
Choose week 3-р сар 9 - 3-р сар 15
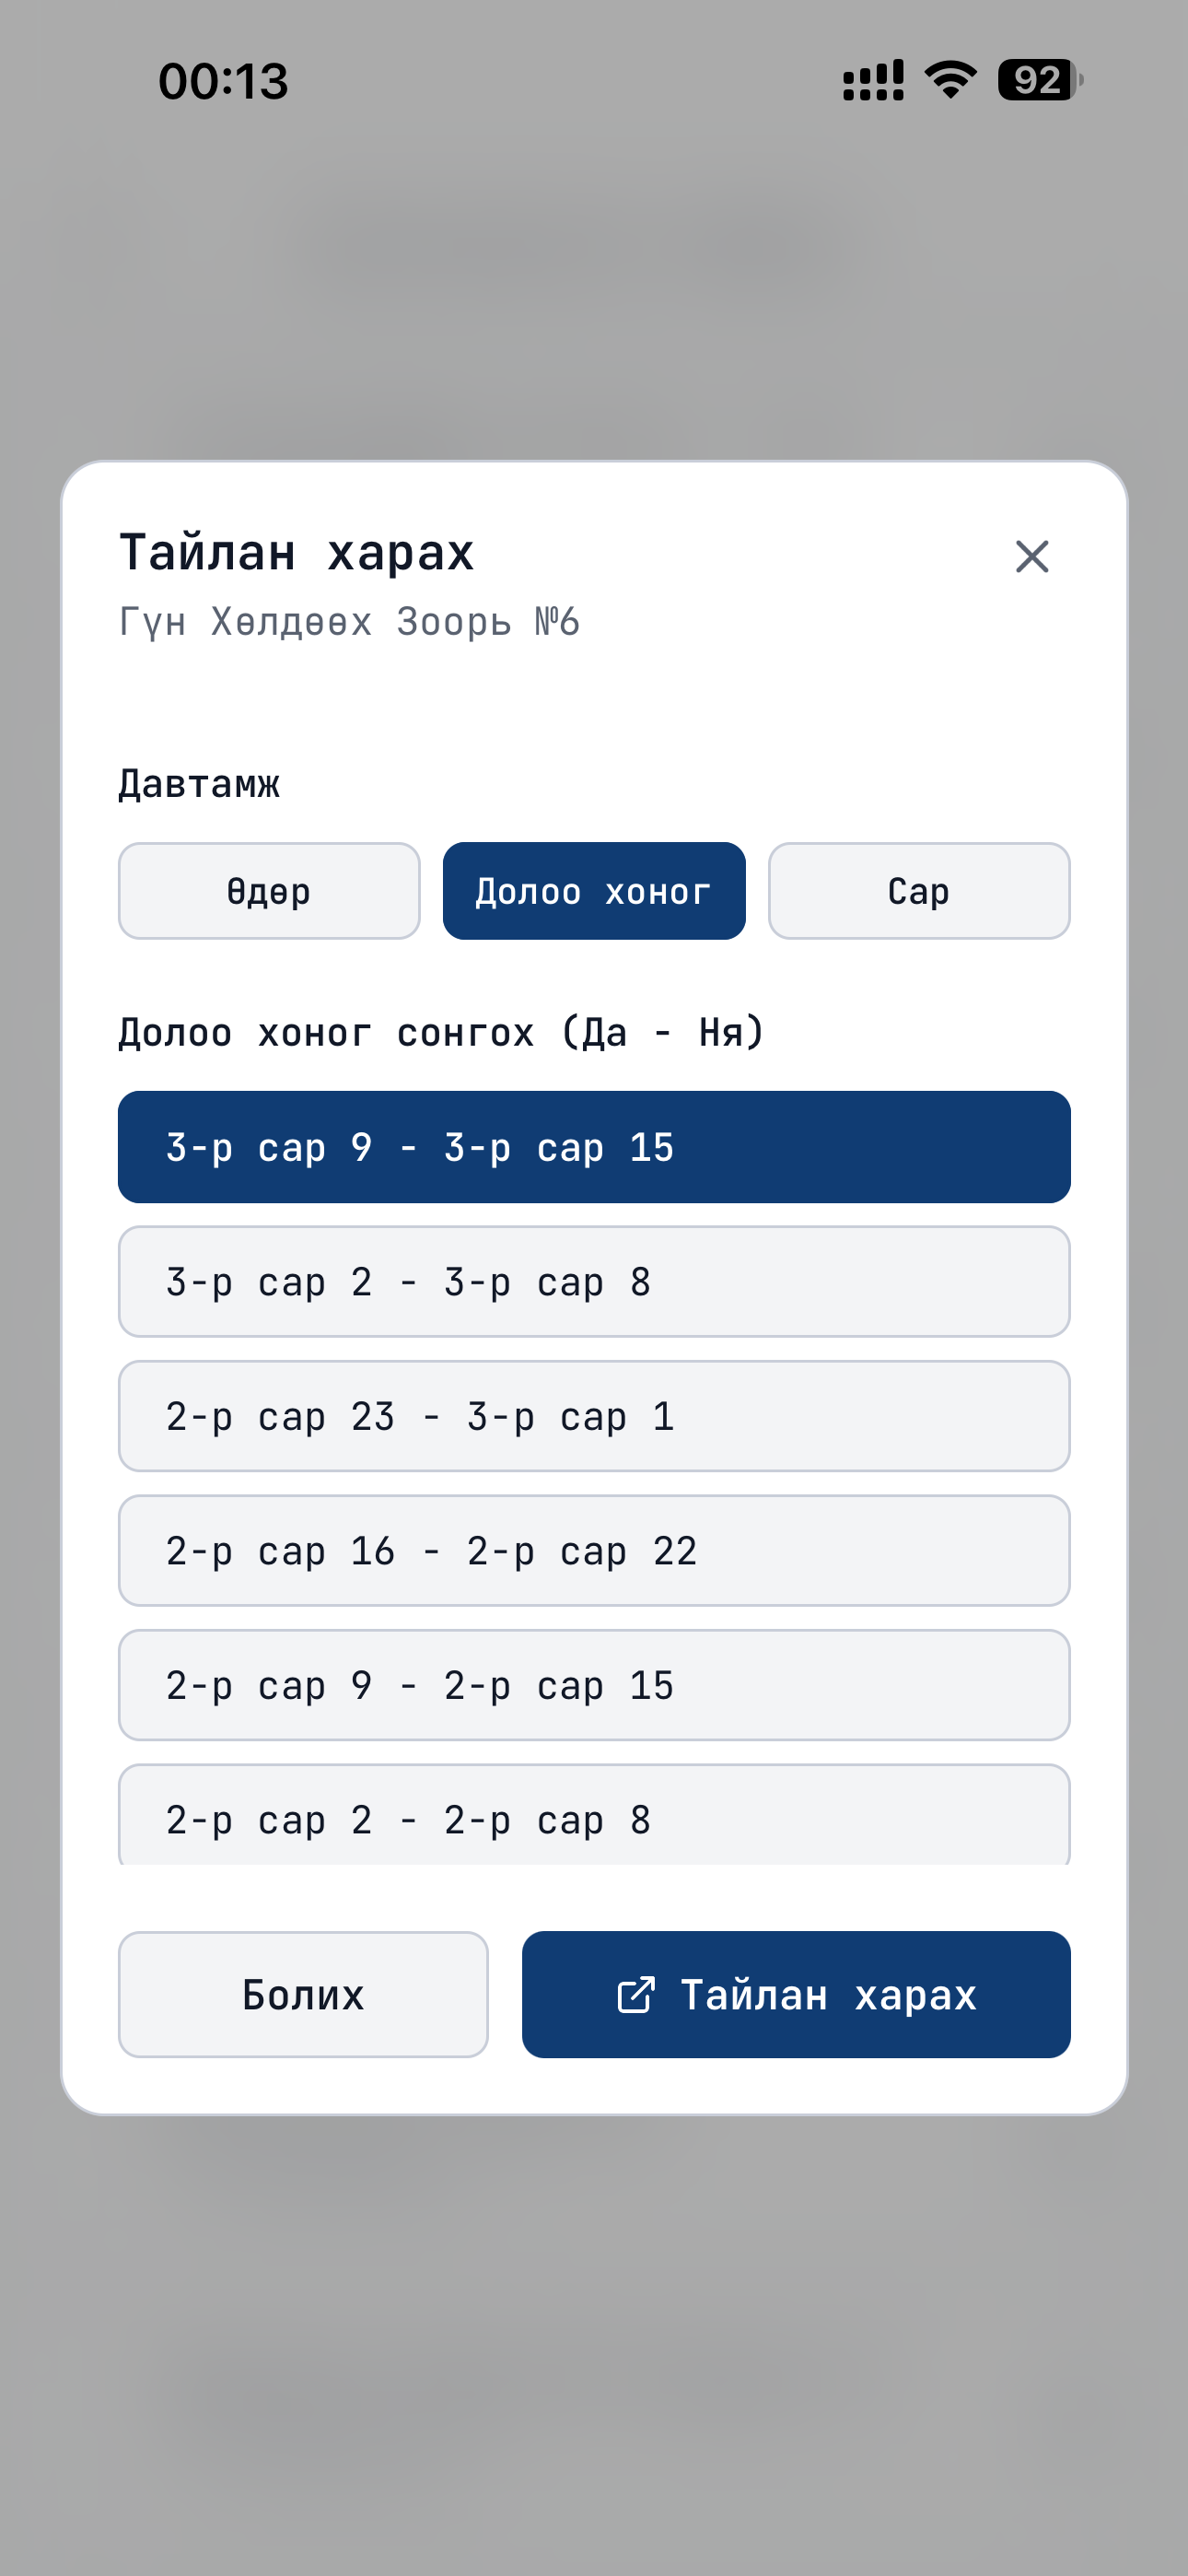point(594,1147)
